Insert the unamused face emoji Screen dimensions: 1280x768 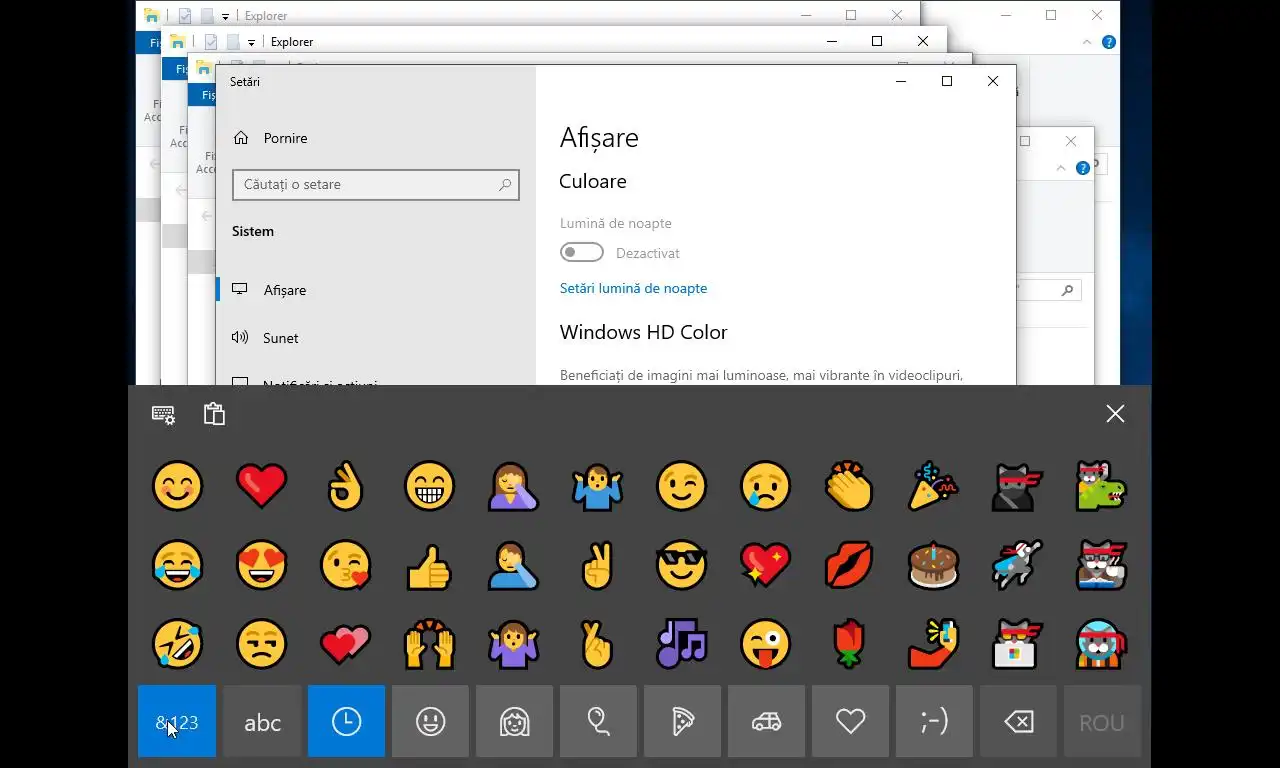tap(261, 643)
